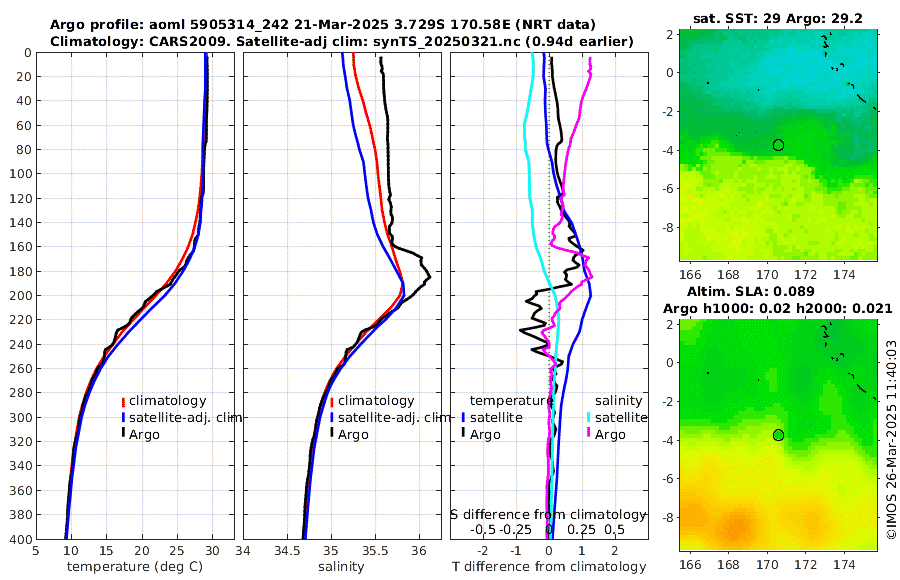Click the Climatology CARS2009 subtitle line
The width and height of the screenshot is (900, 580).
pyautogui.click(x=342, y=41)
